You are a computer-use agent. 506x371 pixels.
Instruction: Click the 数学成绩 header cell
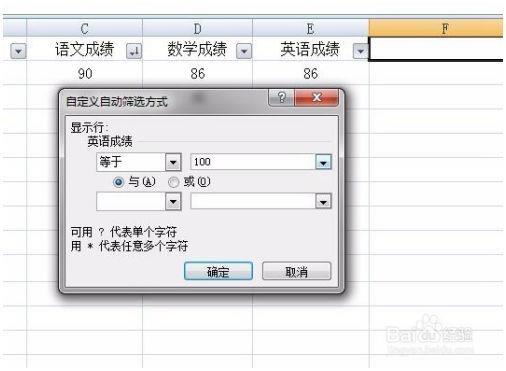(x=197, y=49)
